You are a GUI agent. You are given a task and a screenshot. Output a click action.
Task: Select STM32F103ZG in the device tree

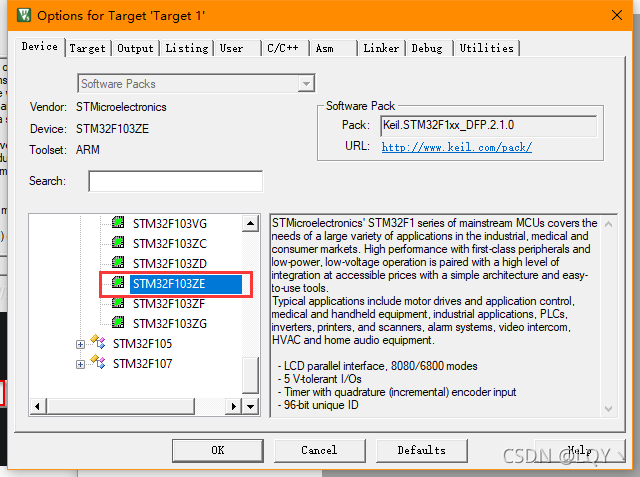(x=170, y=324)
